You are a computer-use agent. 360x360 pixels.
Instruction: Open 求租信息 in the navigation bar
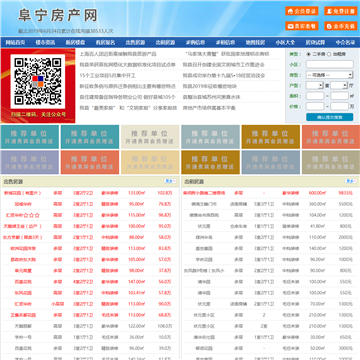pyautogui.click(x=225, y=42)
